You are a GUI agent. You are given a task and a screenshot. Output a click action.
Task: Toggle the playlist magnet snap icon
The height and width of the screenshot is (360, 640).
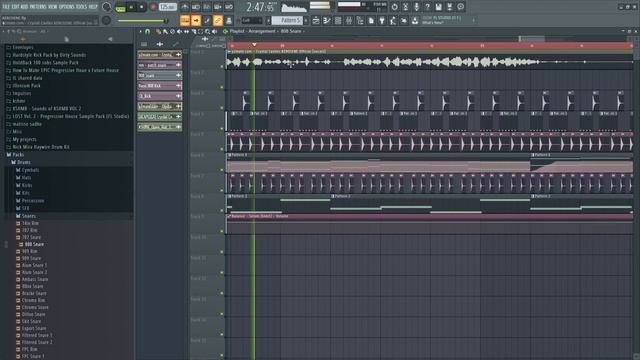pyautogui.click(x=148, y=31)
